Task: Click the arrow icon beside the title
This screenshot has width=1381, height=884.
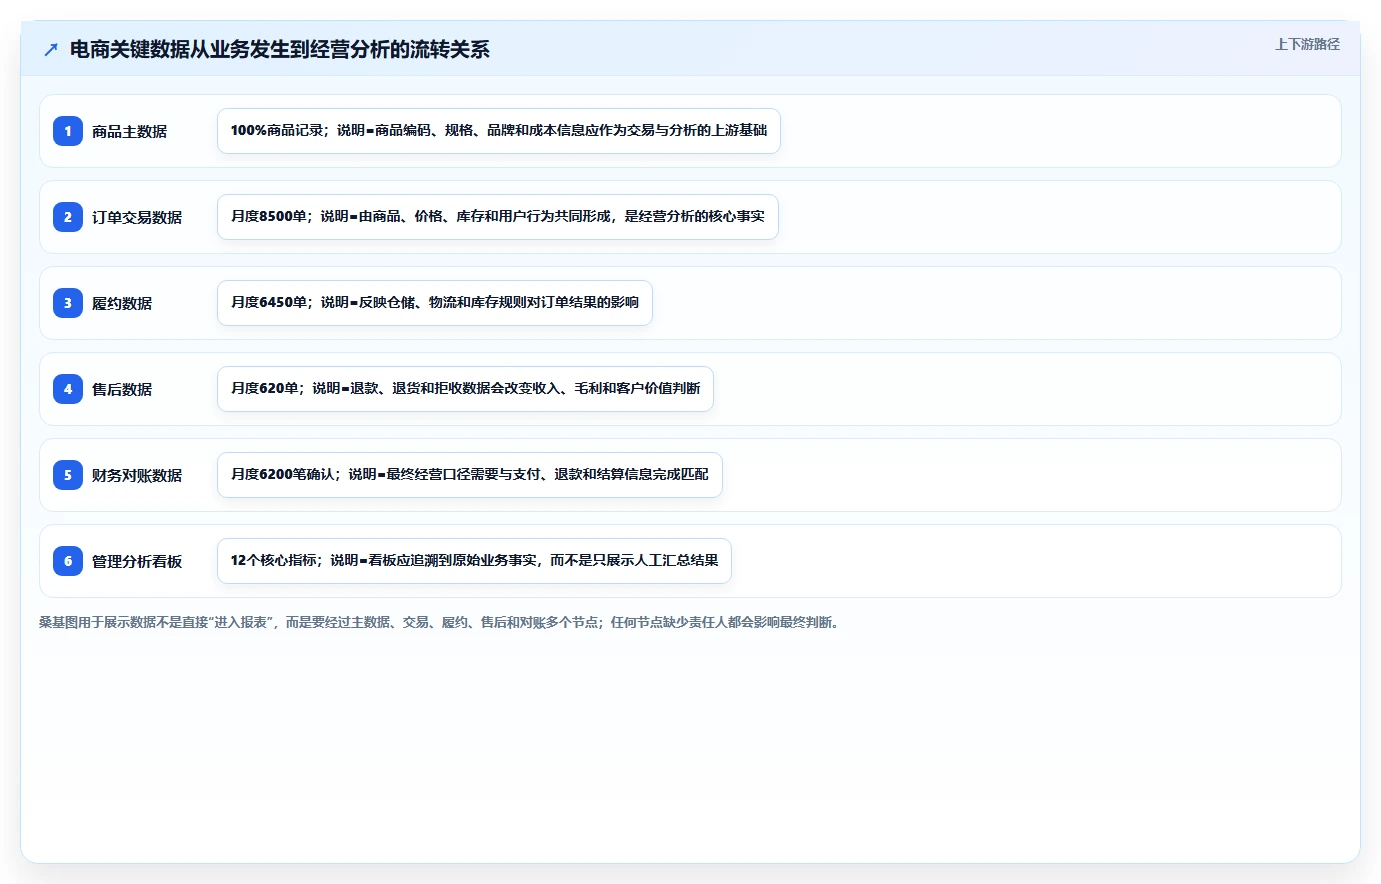Action: pos(51,50)
